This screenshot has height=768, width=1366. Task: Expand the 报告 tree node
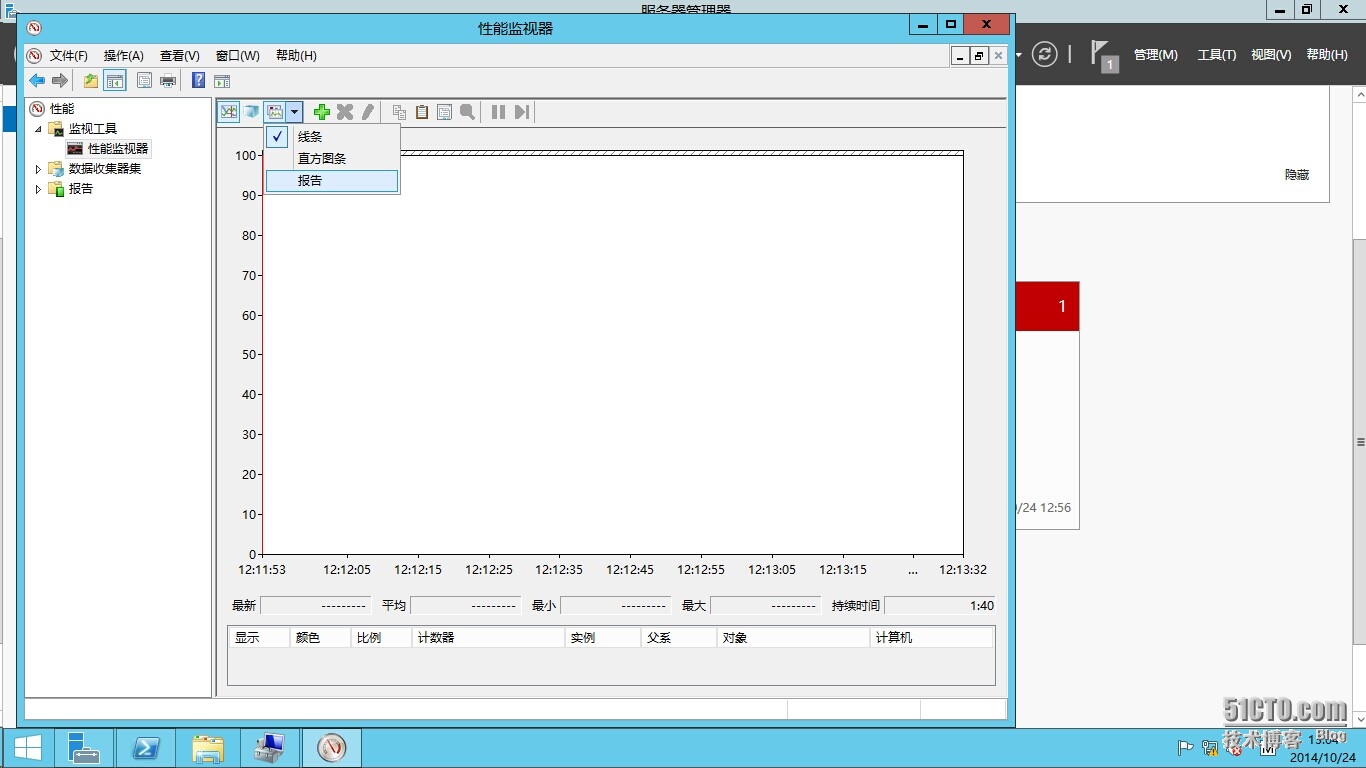(39, 189)
